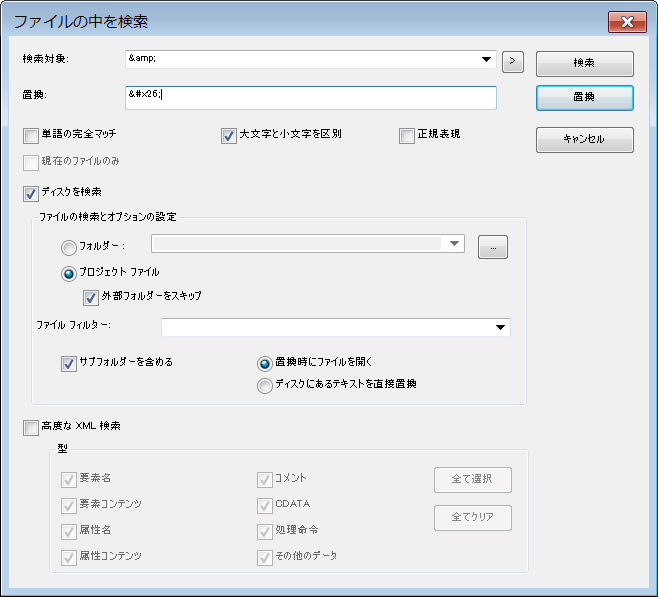Click the 検索 button
This screenshot has width=658, height=597.
pyautogui.click(x=585, y=64)
